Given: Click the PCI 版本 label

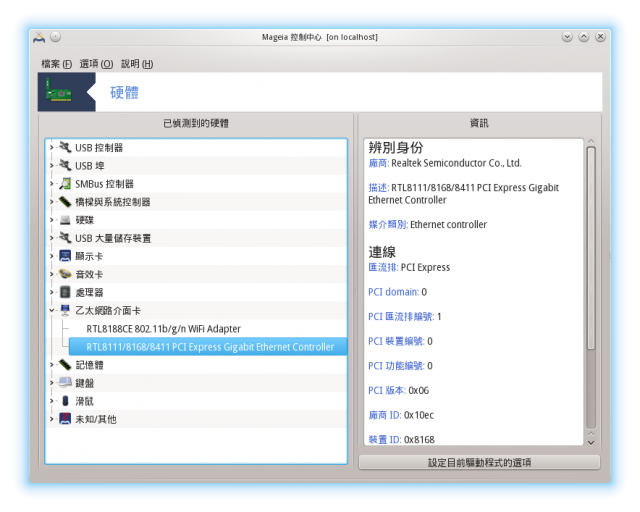Looking at the screenshot, I should point(387,390).
